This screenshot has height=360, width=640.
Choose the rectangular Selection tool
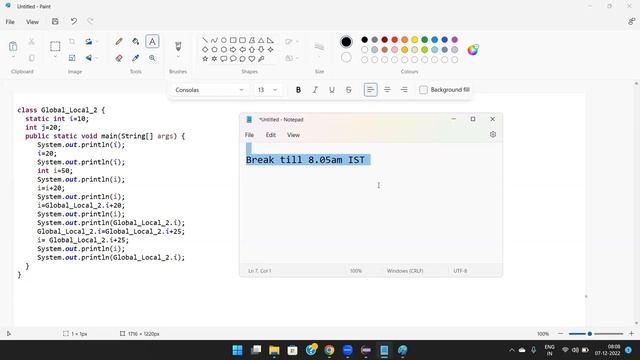(x=55, y=46)
